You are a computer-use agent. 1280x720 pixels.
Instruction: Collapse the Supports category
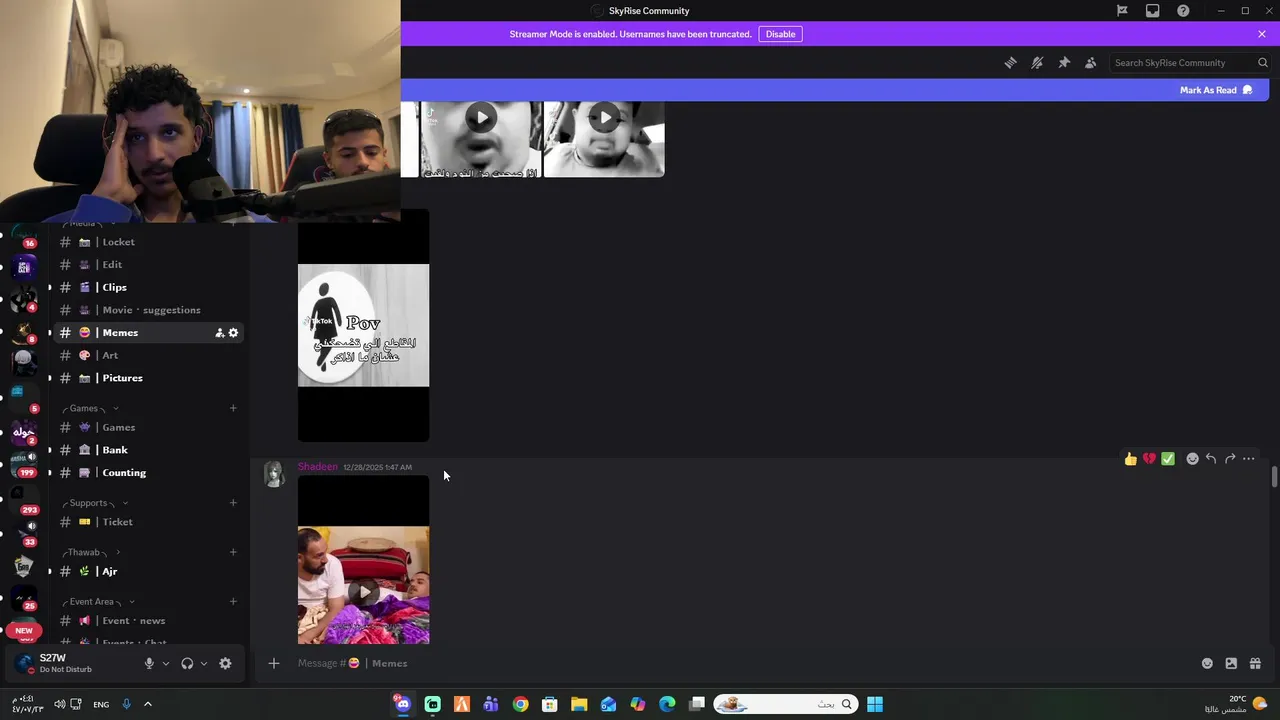(95, 503)
